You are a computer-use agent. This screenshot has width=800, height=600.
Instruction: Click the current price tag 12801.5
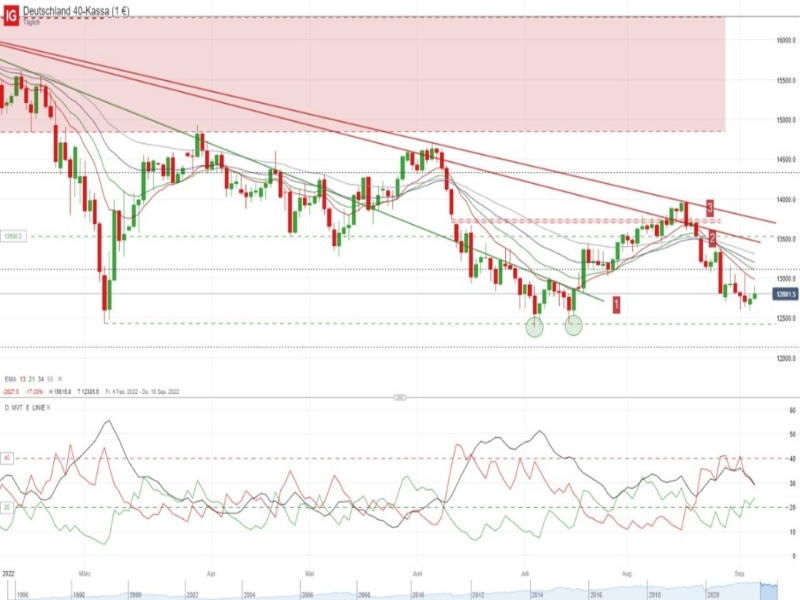point(785,294)
